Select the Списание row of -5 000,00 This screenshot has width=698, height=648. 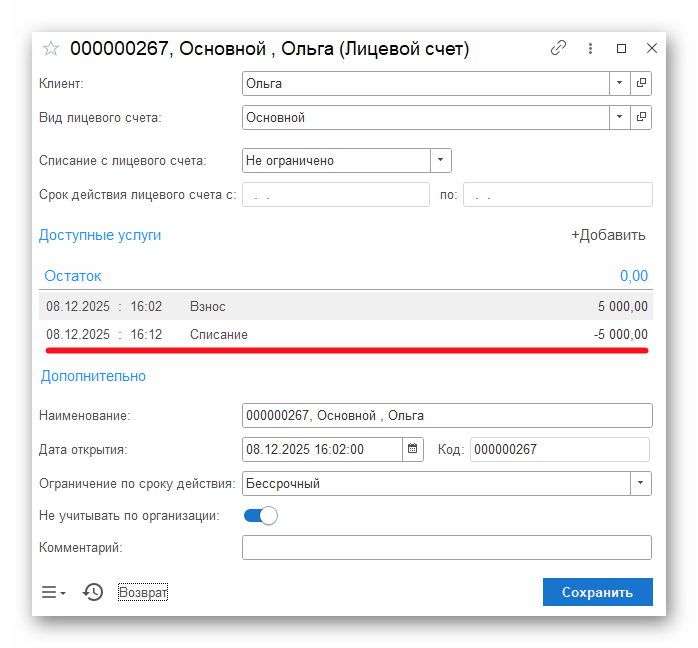(346, 334)
